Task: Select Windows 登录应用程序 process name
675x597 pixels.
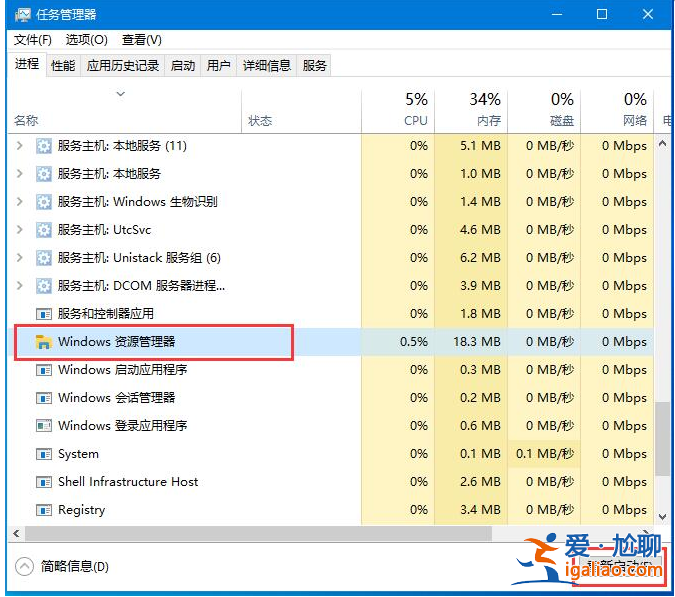Action: click(123, 426)
